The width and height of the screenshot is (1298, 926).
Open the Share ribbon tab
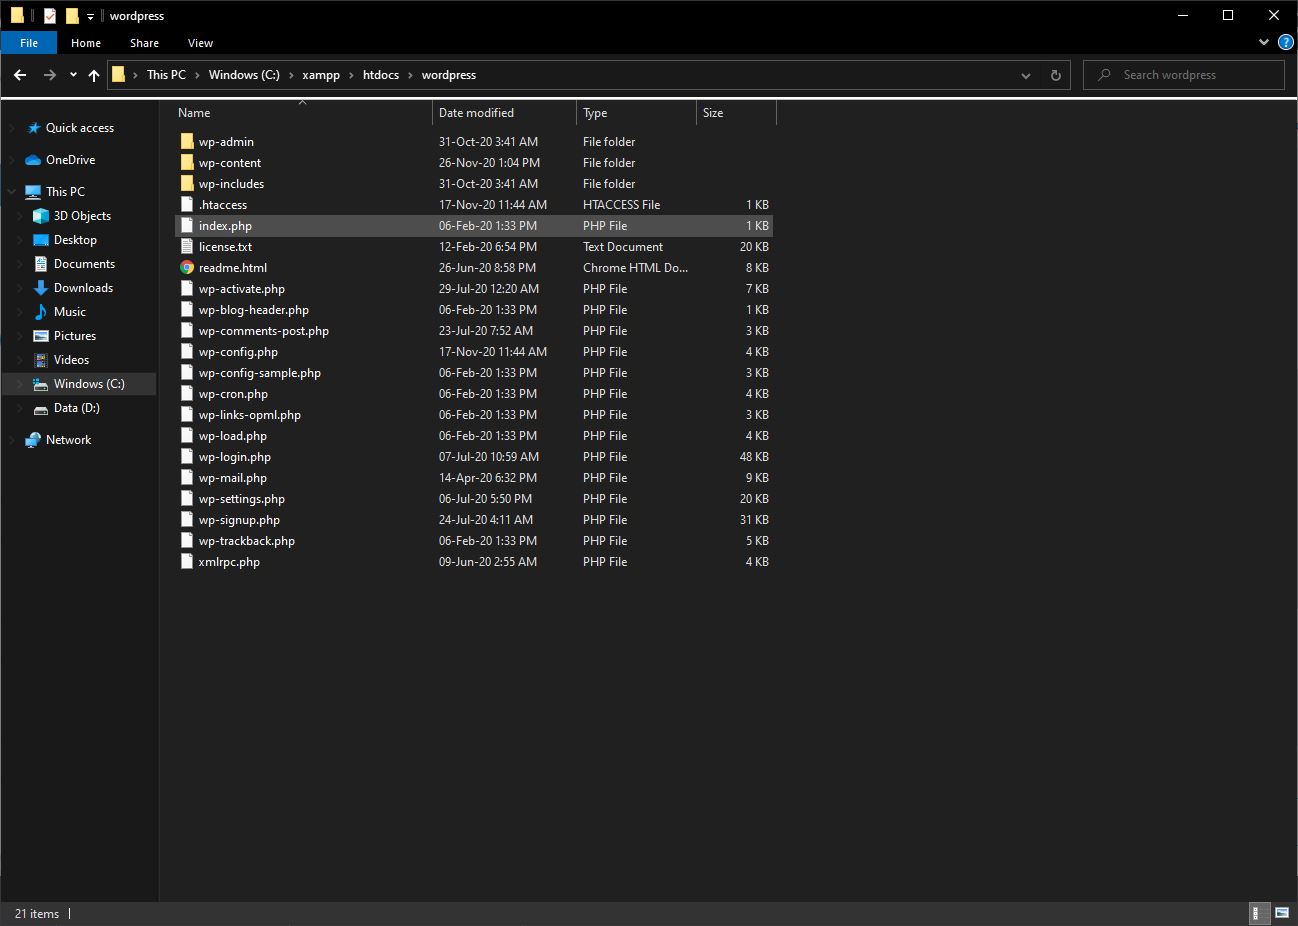[x=144, y=43]
